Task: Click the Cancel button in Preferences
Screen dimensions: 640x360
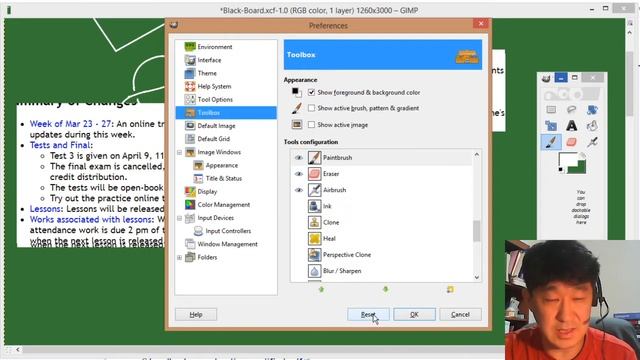Action: coord(460,315)
